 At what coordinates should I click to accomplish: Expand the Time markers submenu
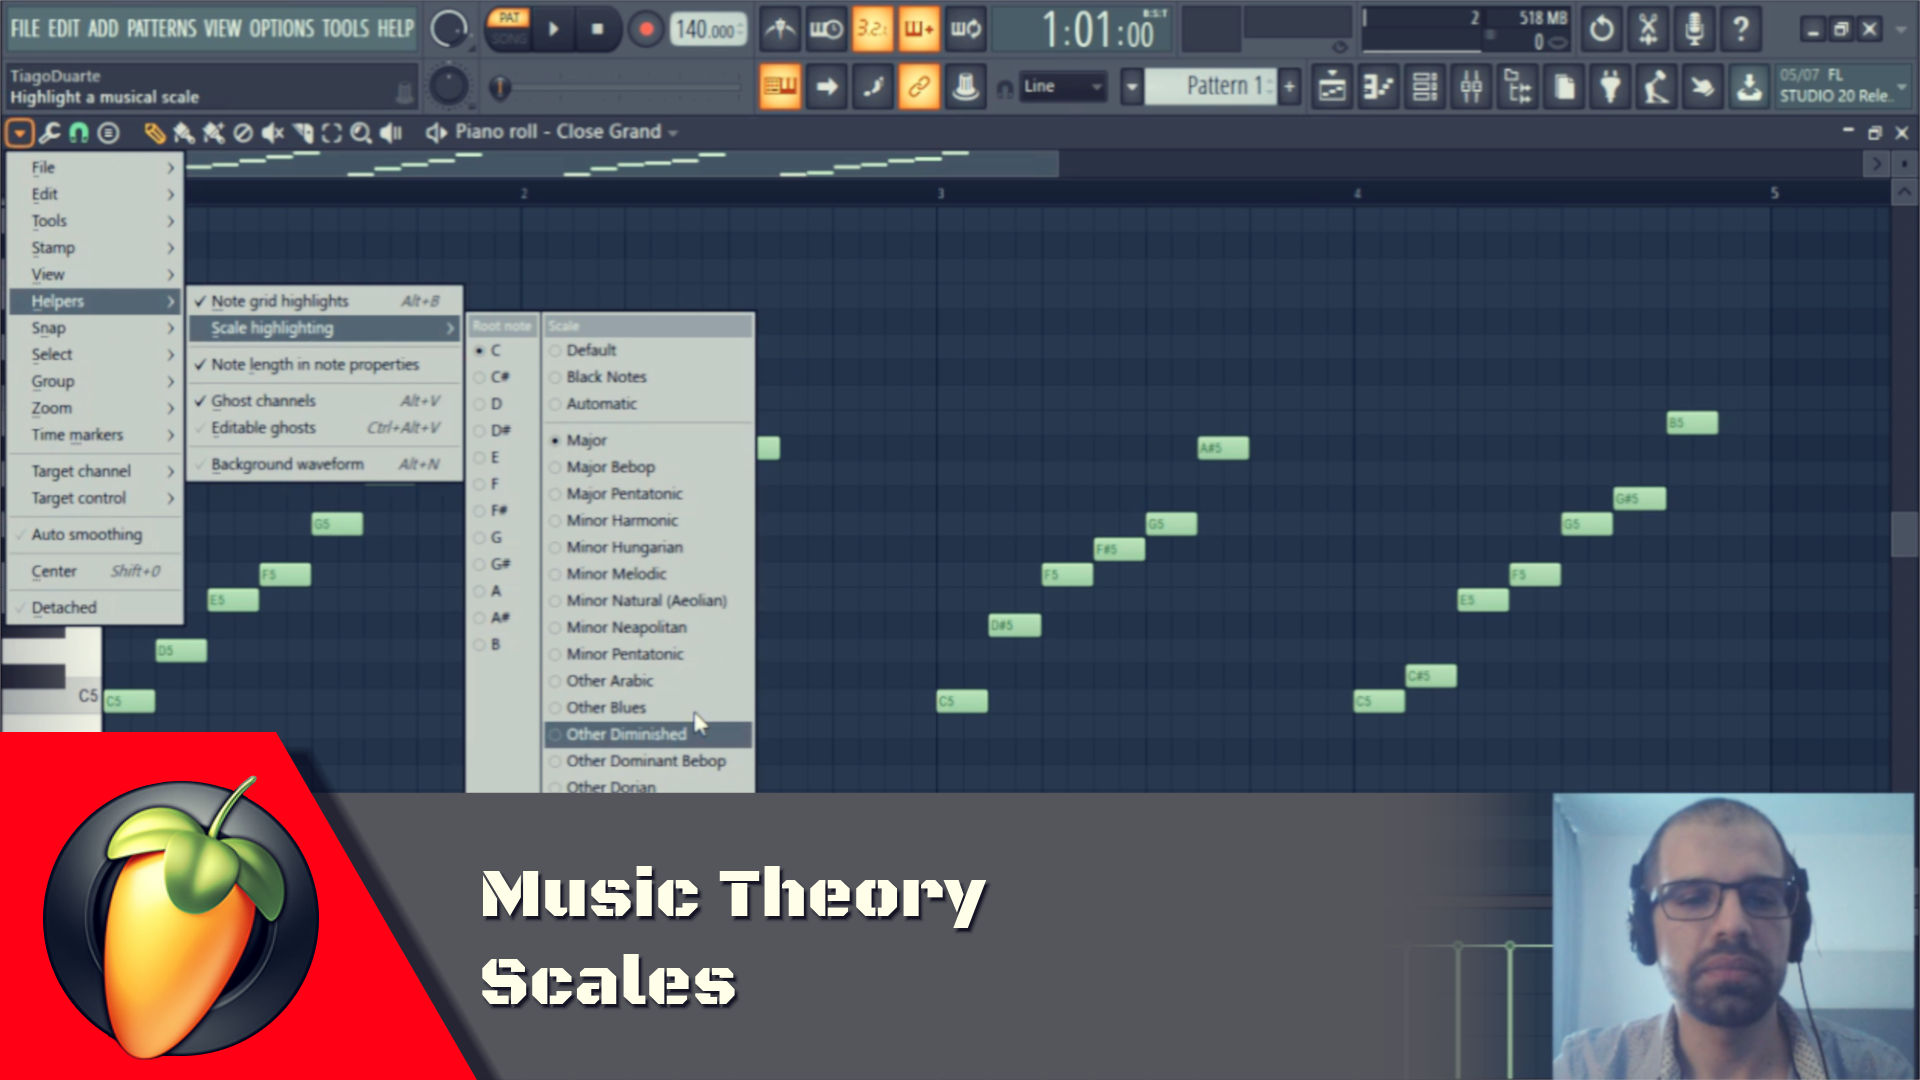95,435
